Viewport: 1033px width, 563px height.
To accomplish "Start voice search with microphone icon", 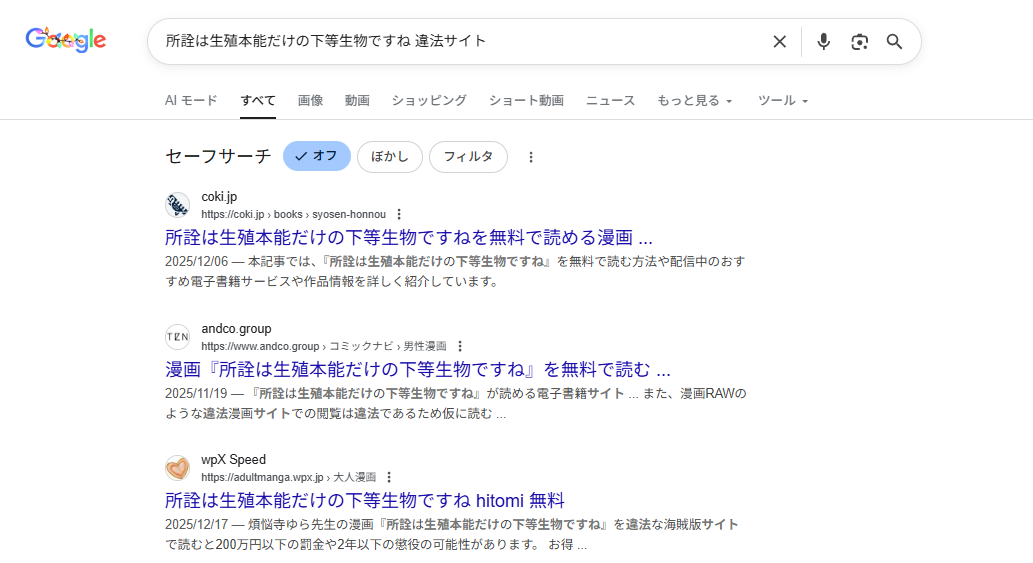I will tap(823, 41).
